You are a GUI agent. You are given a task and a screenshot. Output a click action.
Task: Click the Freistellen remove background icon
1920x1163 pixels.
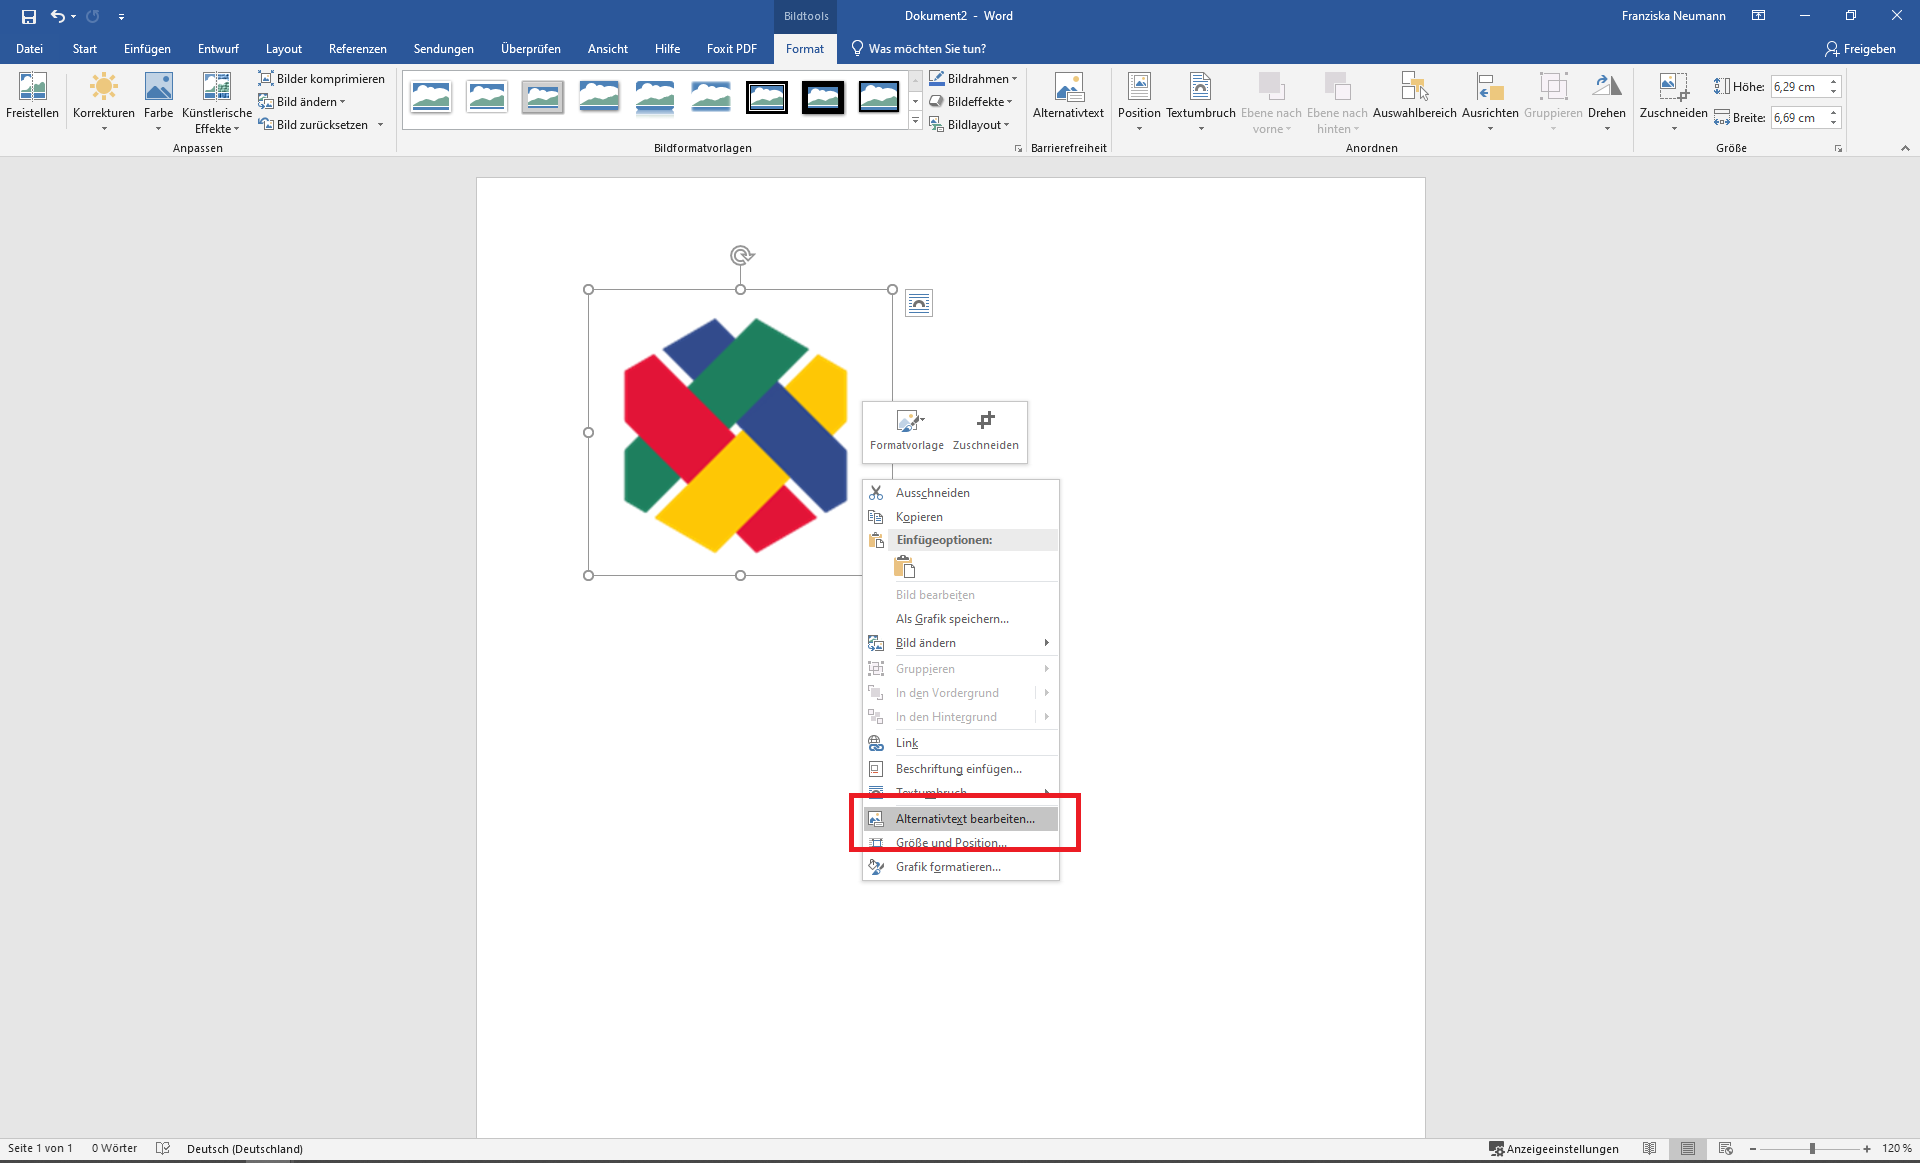[32, 88]
